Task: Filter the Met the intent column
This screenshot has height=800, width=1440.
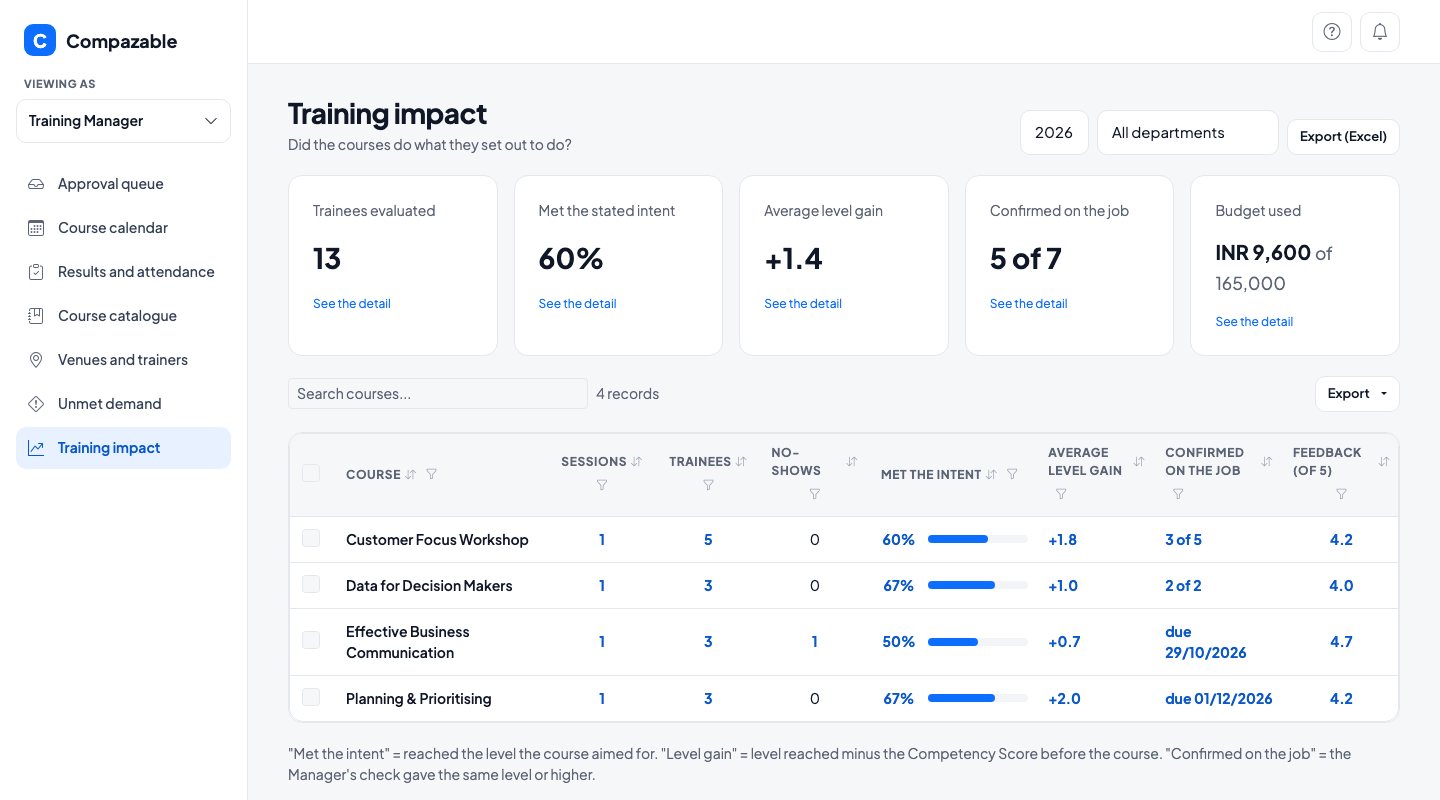Action: [x=1012, y=474]
